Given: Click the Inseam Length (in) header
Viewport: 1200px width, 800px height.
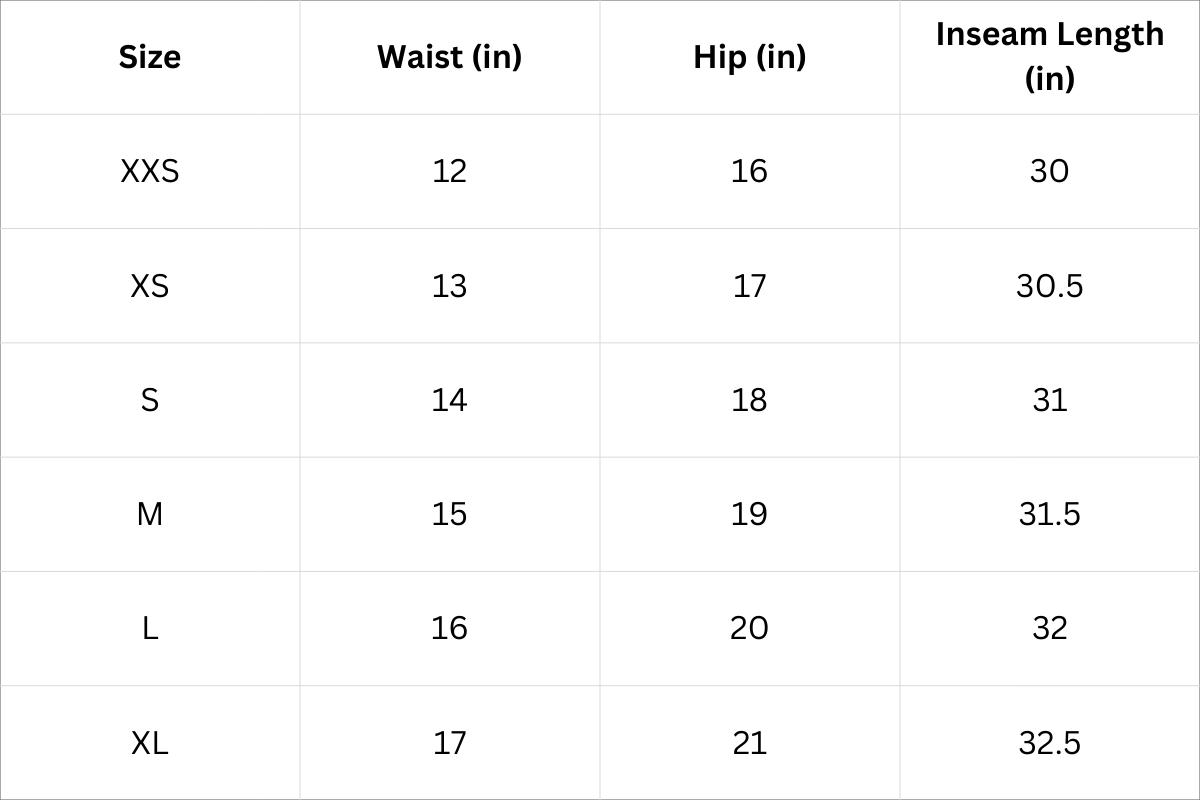Looking at the screenshot, I should click(1049, 55).
